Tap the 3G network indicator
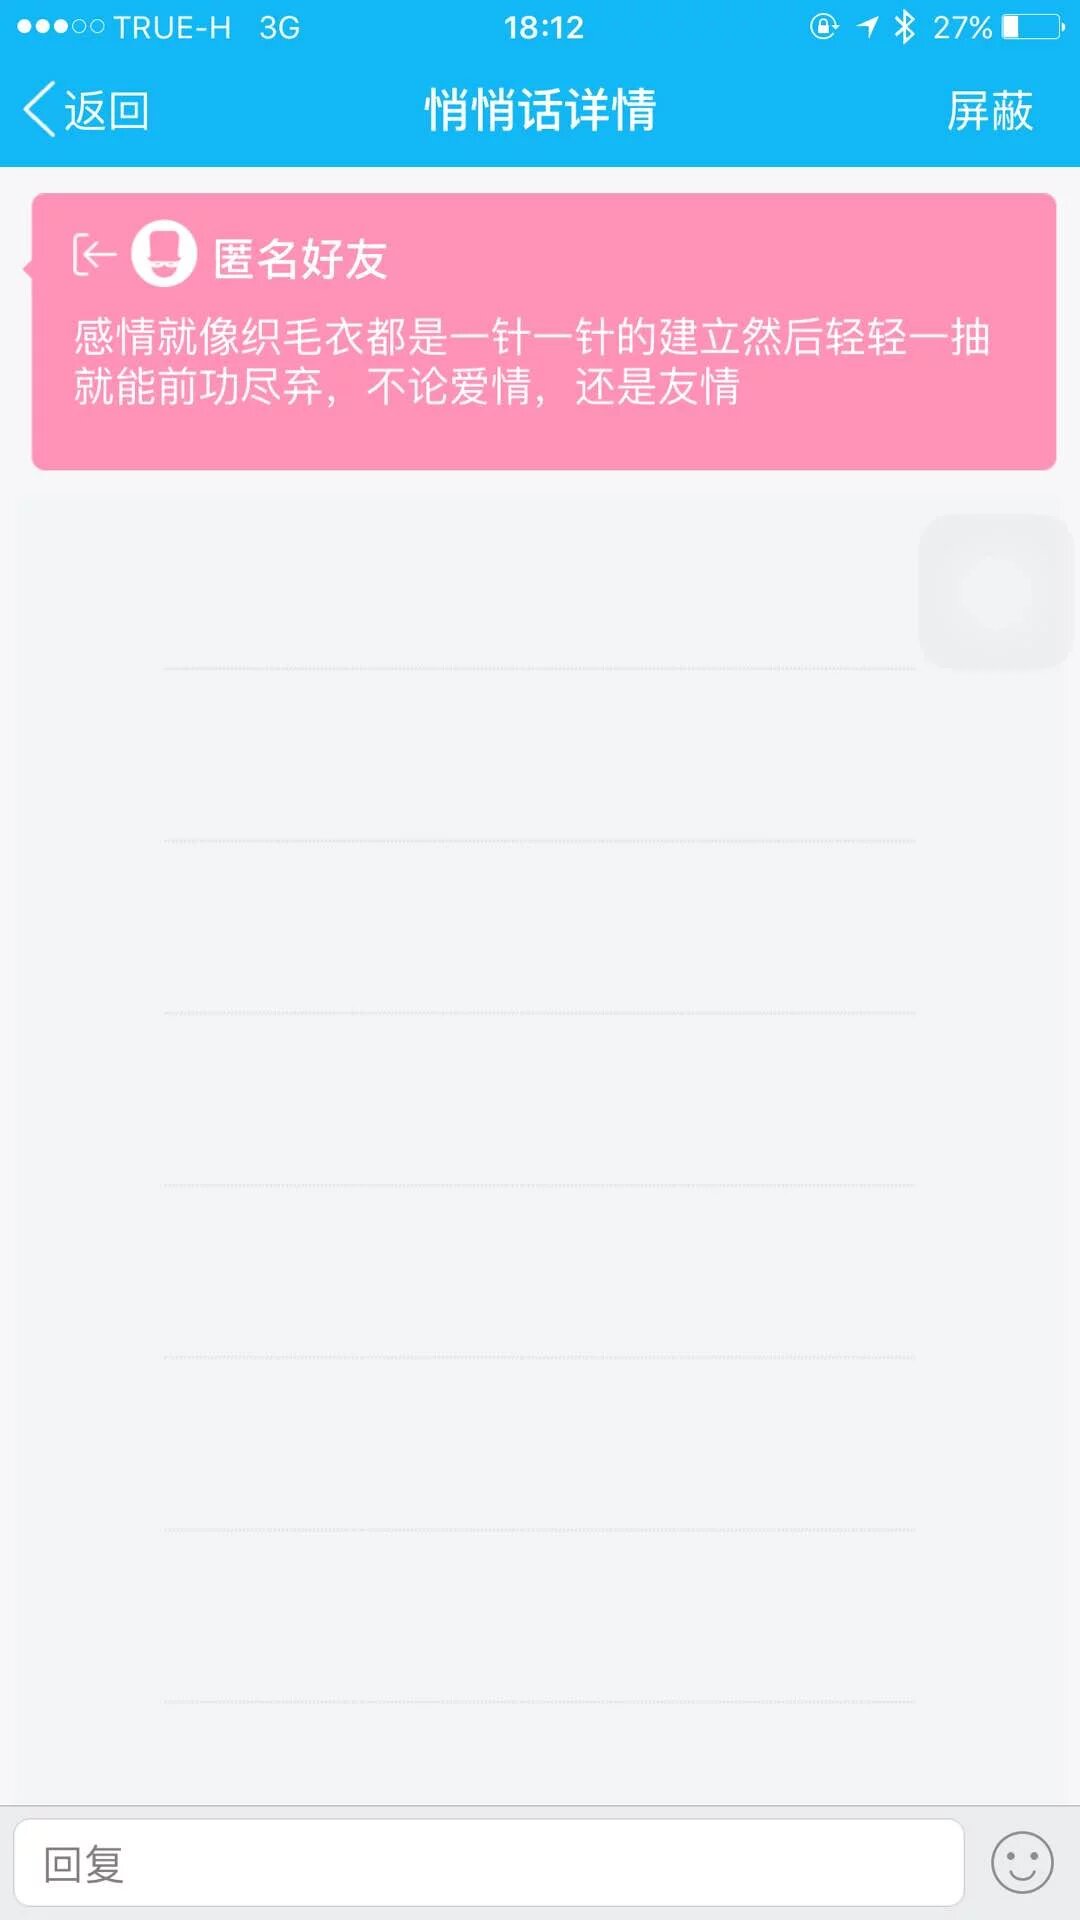The image size is (1080, 1920). (279, 27)
